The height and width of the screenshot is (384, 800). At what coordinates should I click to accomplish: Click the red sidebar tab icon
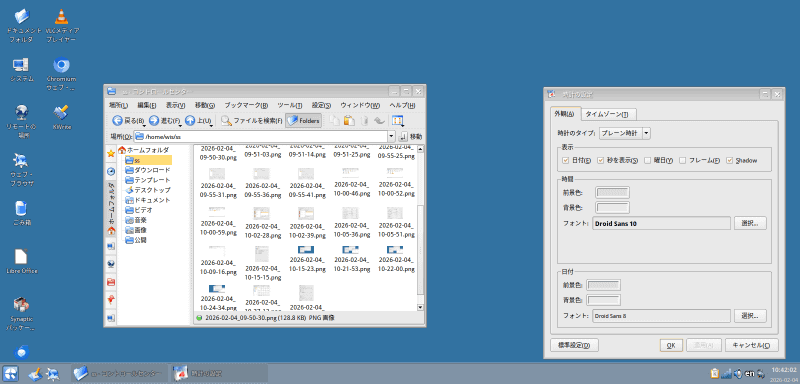(x=111, y=282)
